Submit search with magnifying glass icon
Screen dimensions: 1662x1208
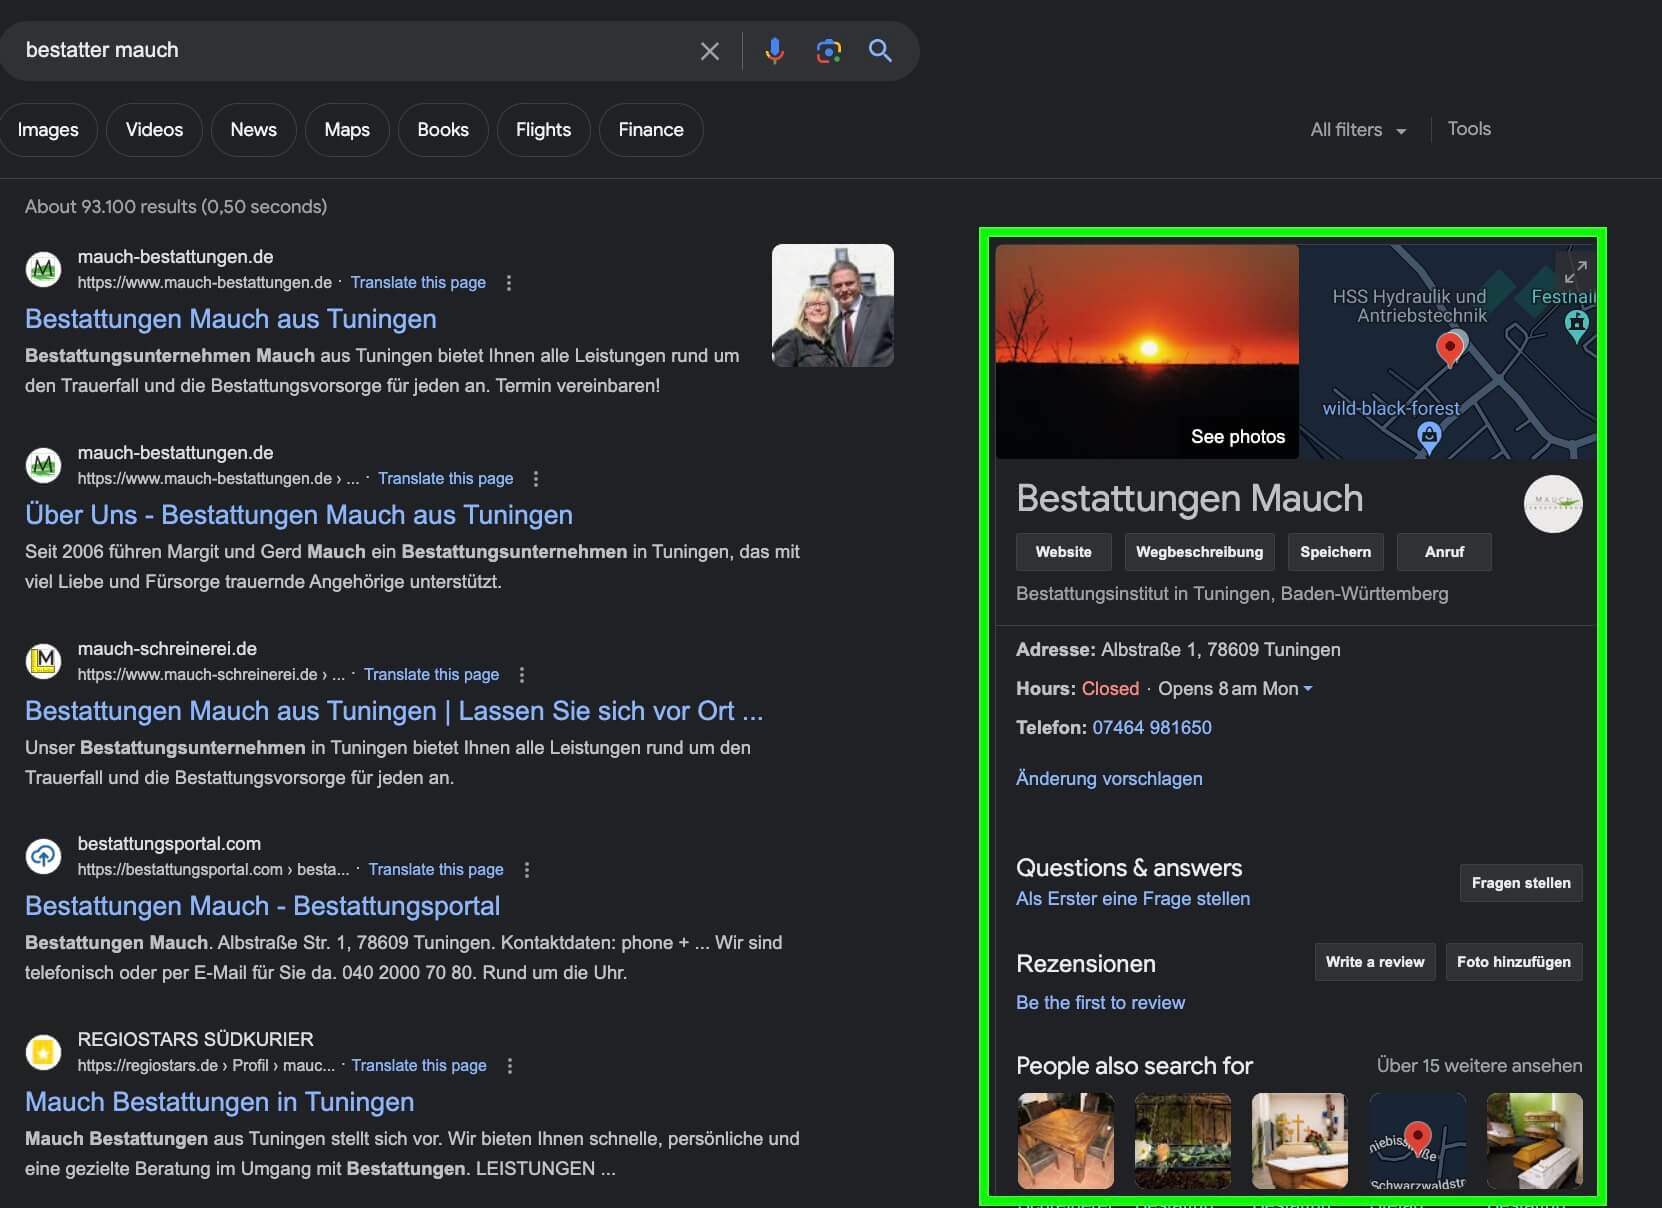(880, 51)
